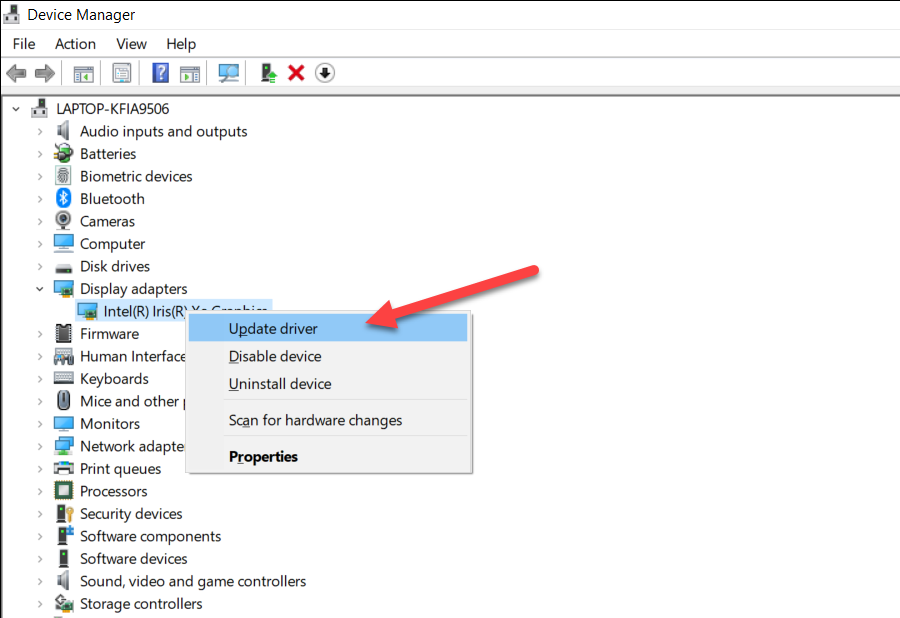Viewport: 900px width, 618px height.
Task: Click the Batteries category icon
Action: (x=63, y=153)
